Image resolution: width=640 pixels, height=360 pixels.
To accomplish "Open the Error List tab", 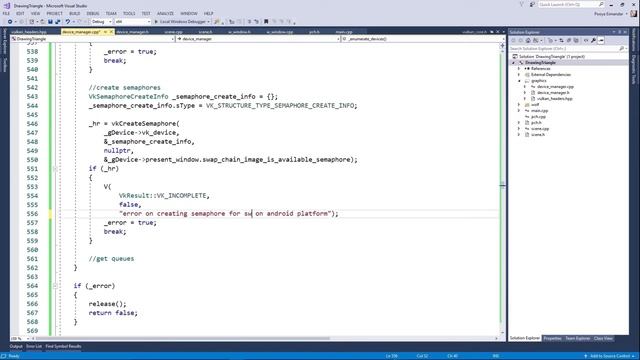I will pos(34,347).
